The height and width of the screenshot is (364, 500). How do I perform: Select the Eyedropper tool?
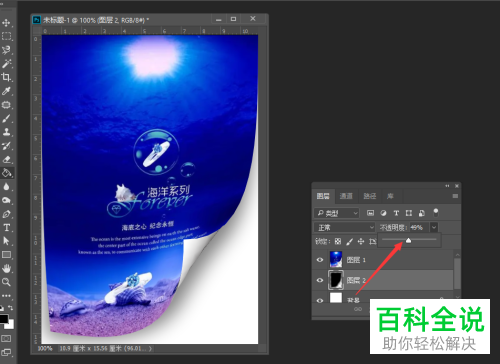6,91
